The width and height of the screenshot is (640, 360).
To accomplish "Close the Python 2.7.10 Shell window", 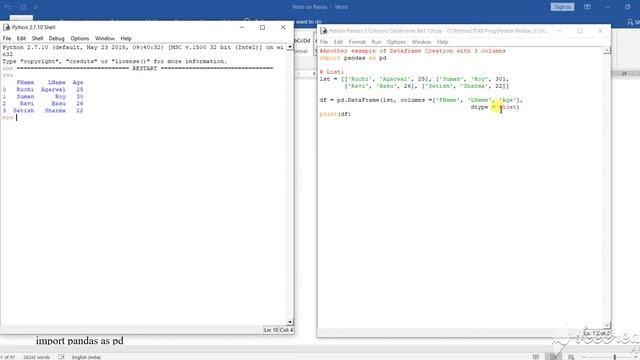I will [283, 27].
